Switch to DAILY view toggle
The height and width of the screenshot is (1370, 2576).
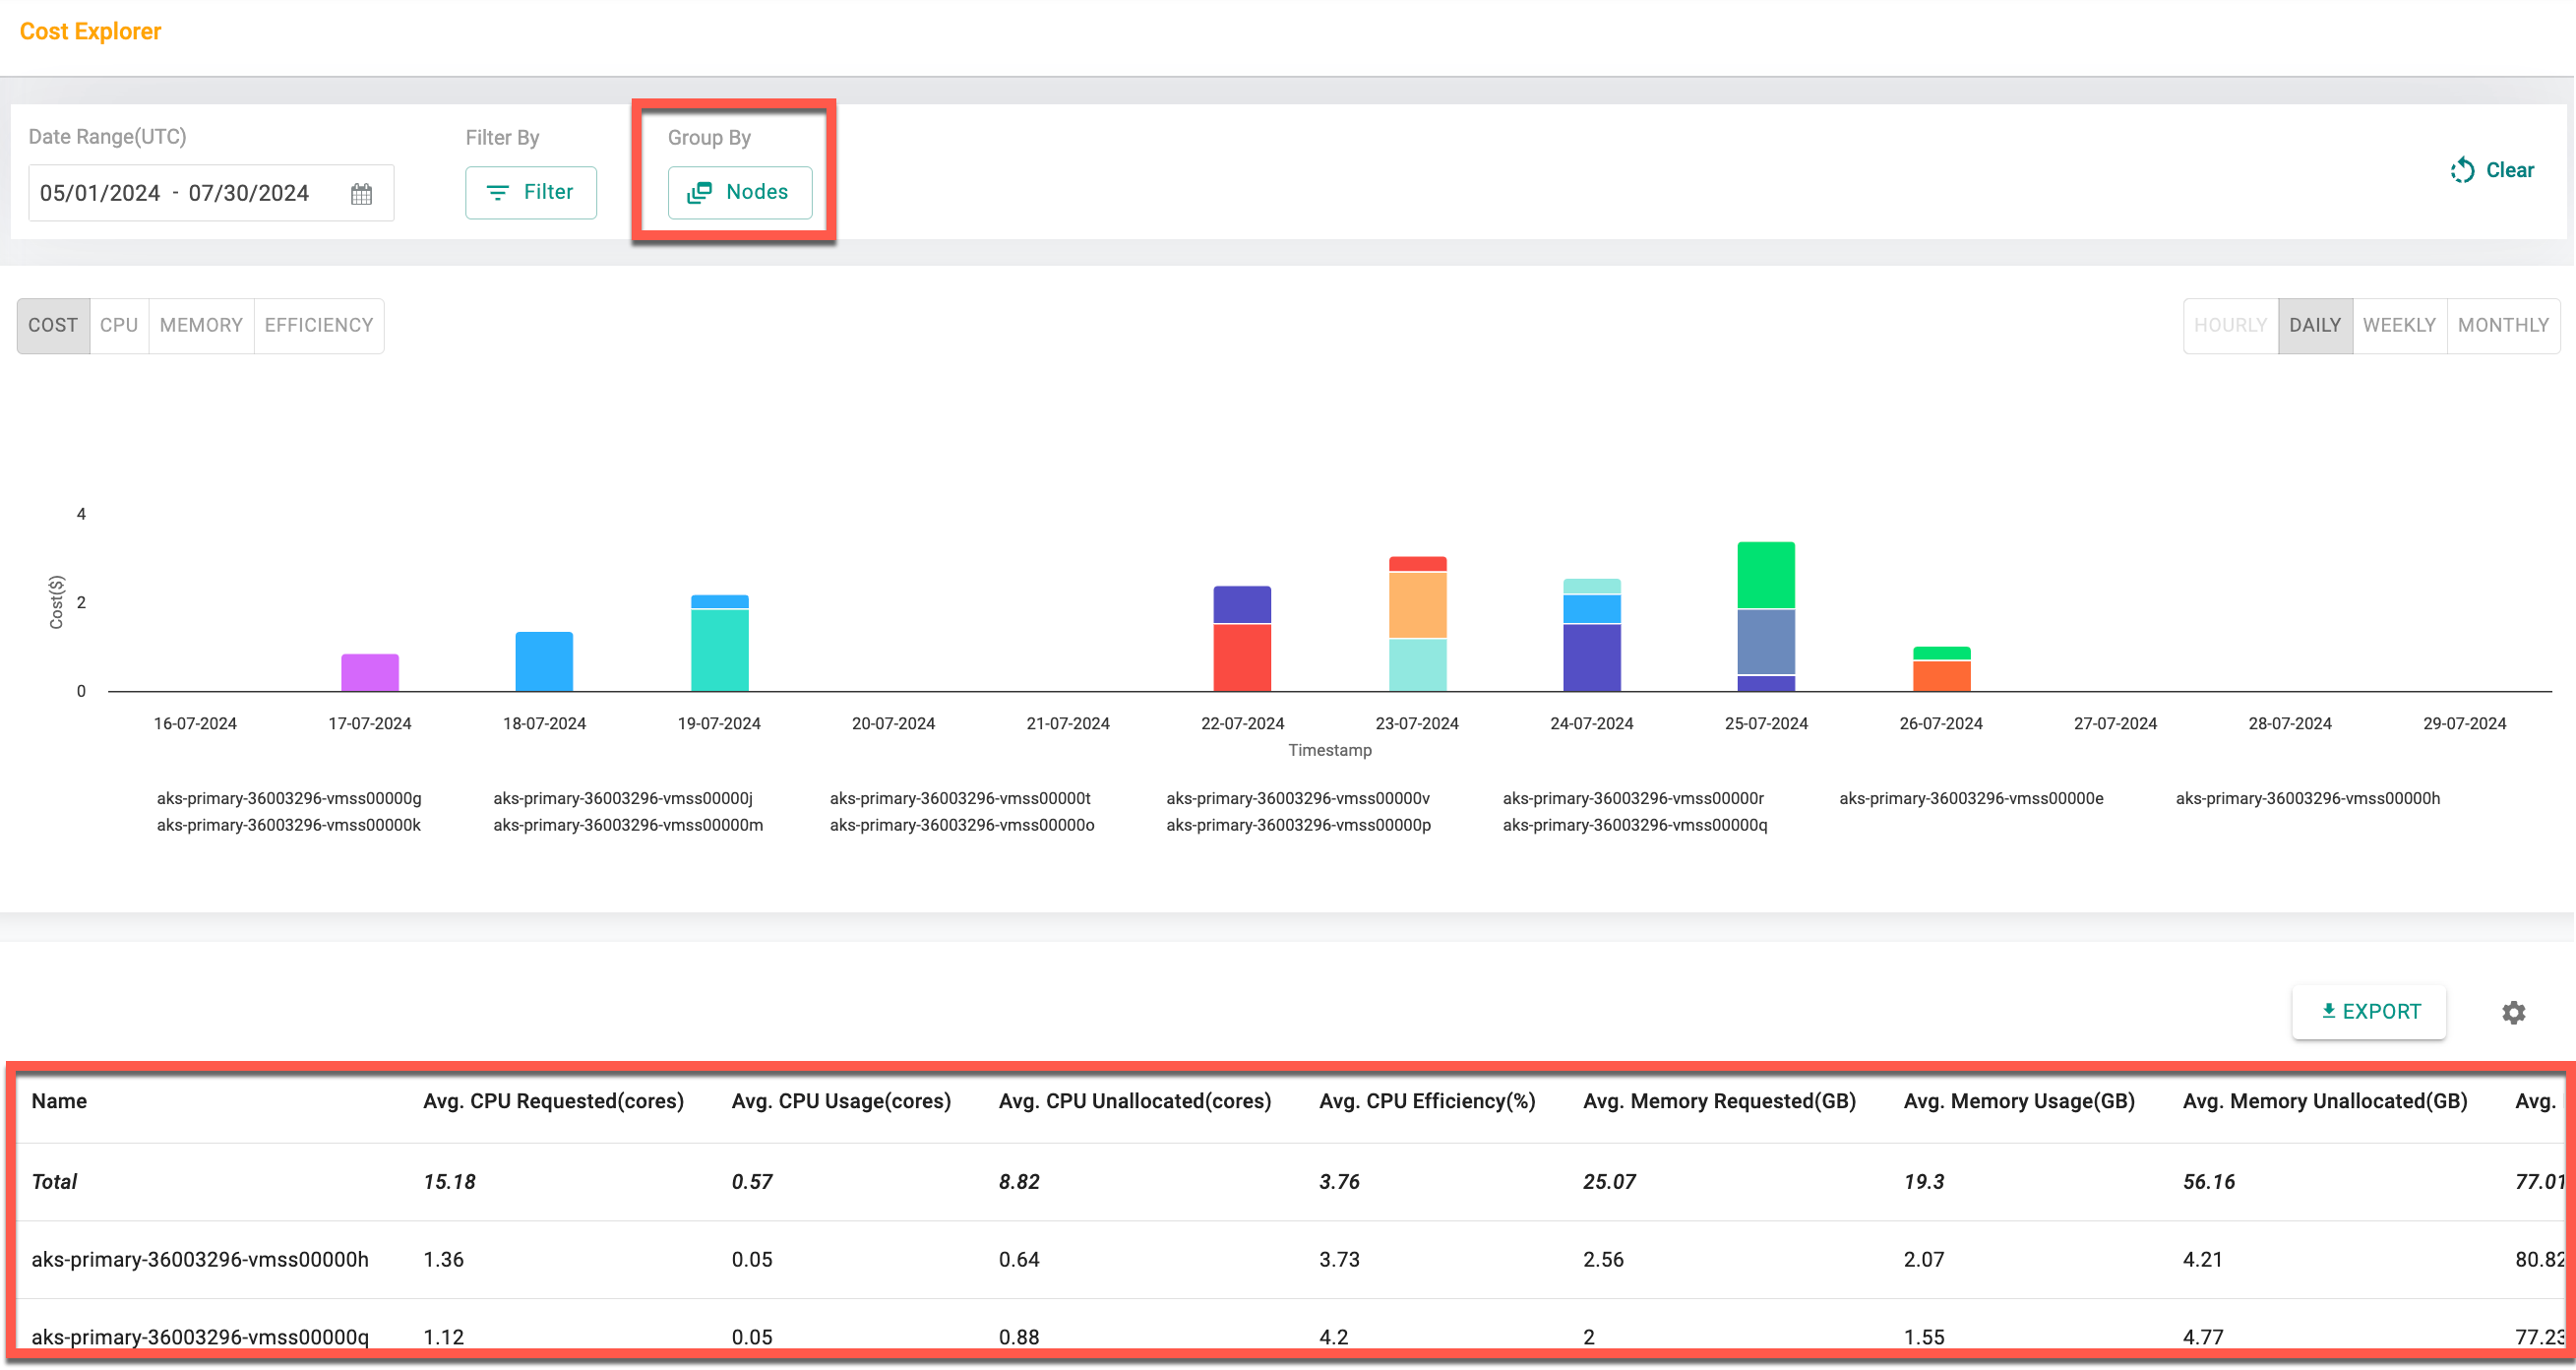[x=2312, y=324]
